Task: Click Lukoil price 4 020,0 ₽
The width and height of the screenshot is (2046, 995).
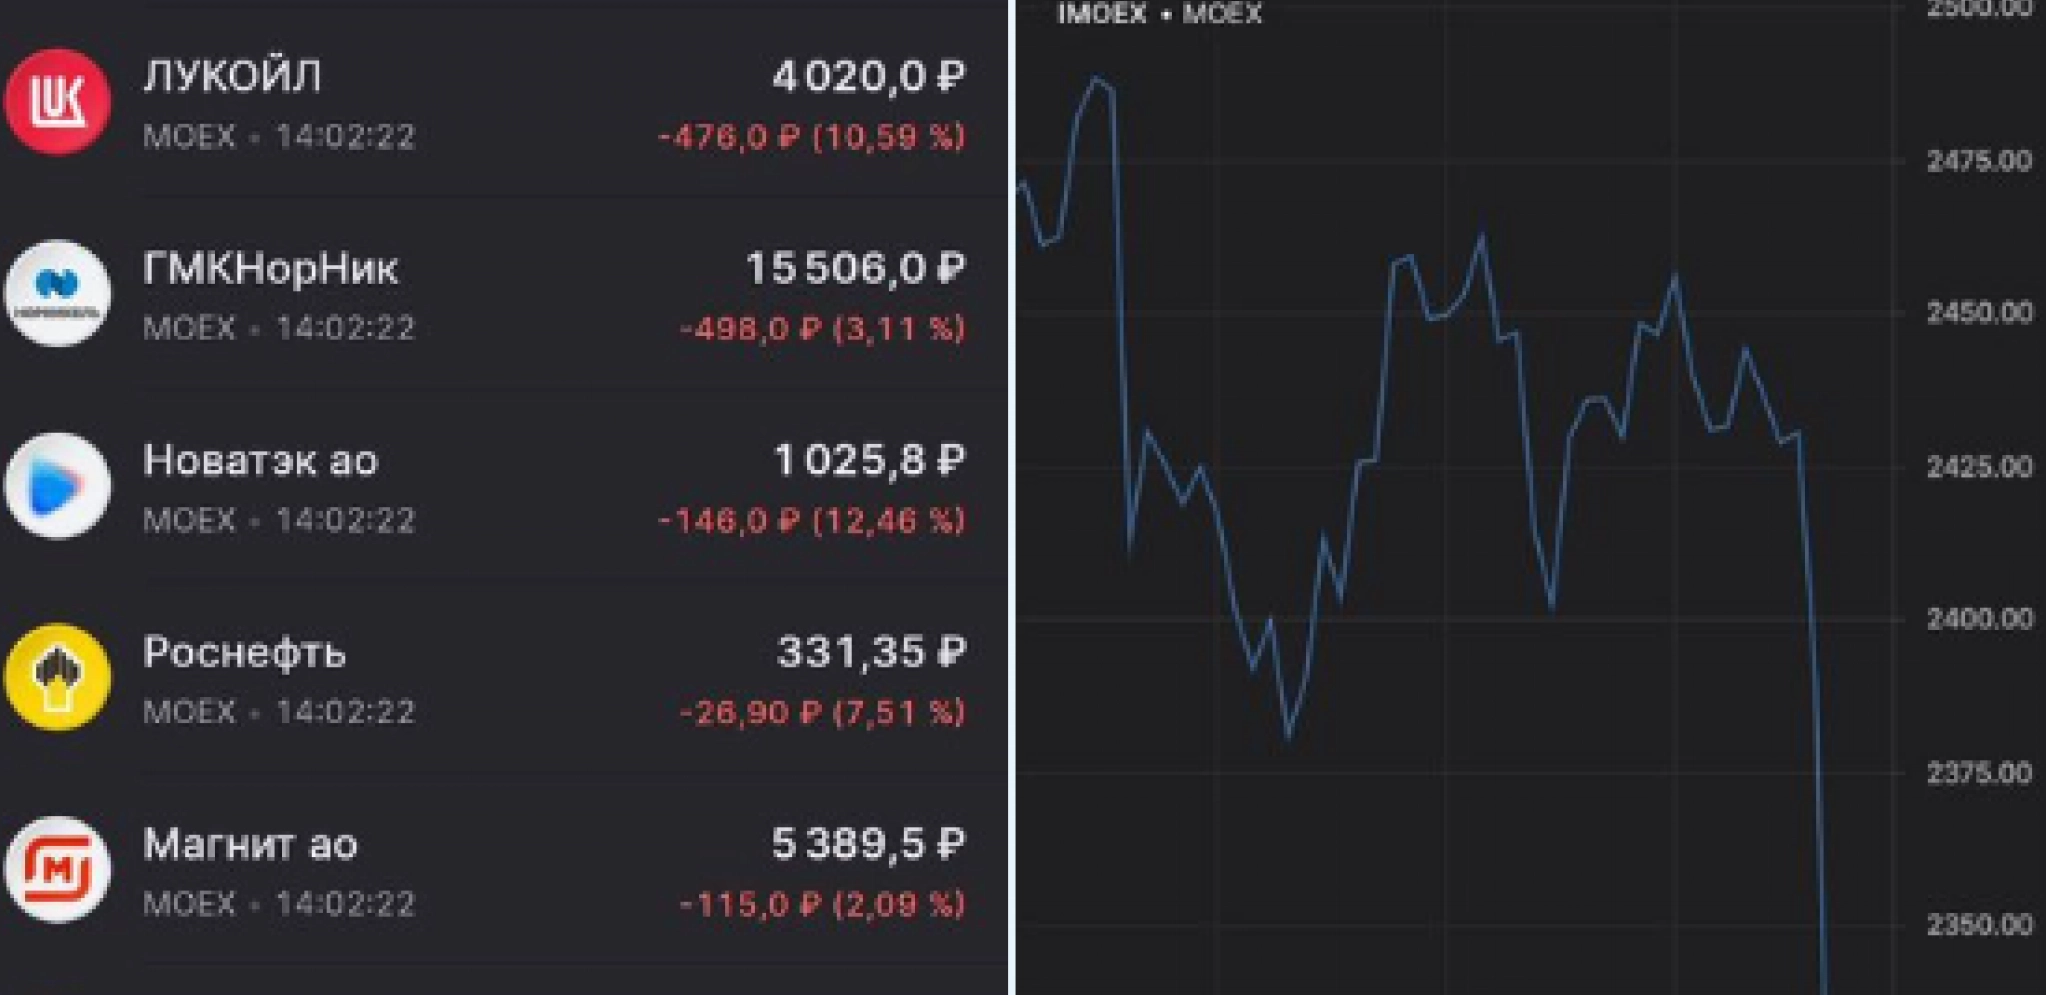Action: [868, 76]
